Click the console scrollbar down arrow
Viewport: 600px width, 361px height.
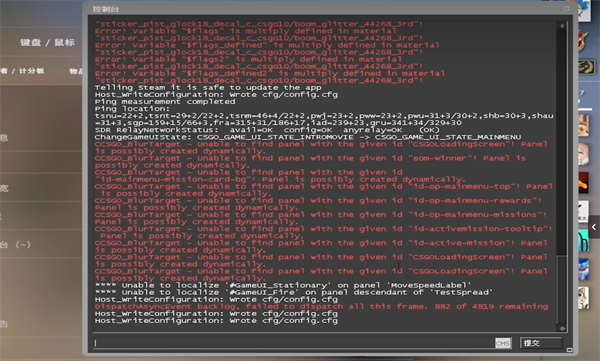coord(562,328)
